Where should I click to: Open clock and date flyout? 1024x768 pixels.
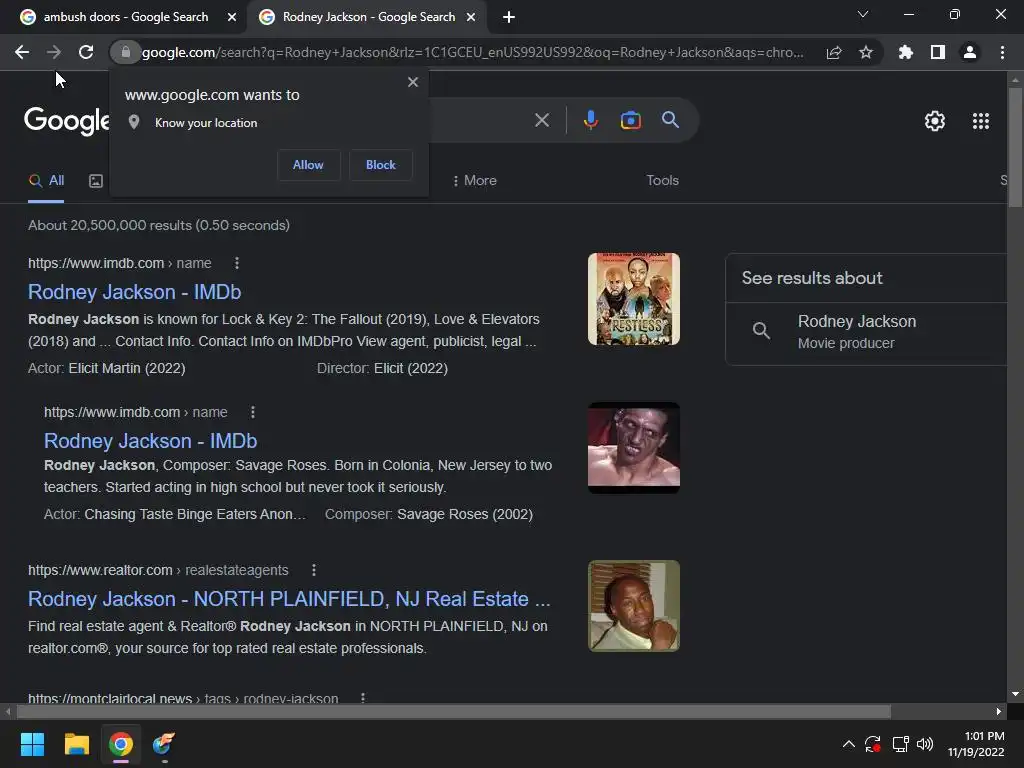[976, 744]
